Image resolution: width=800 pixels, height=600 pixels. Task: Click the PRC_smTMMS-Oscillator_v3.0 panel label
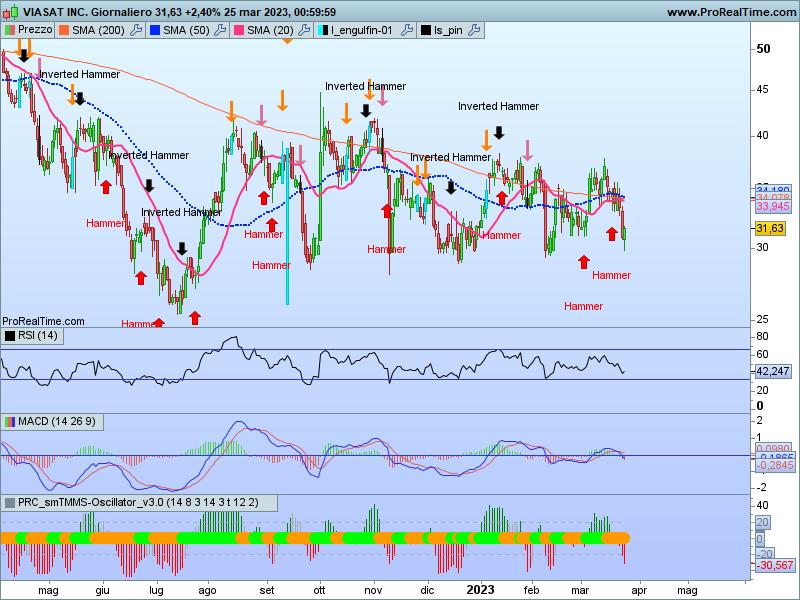(x=138, y=503)
